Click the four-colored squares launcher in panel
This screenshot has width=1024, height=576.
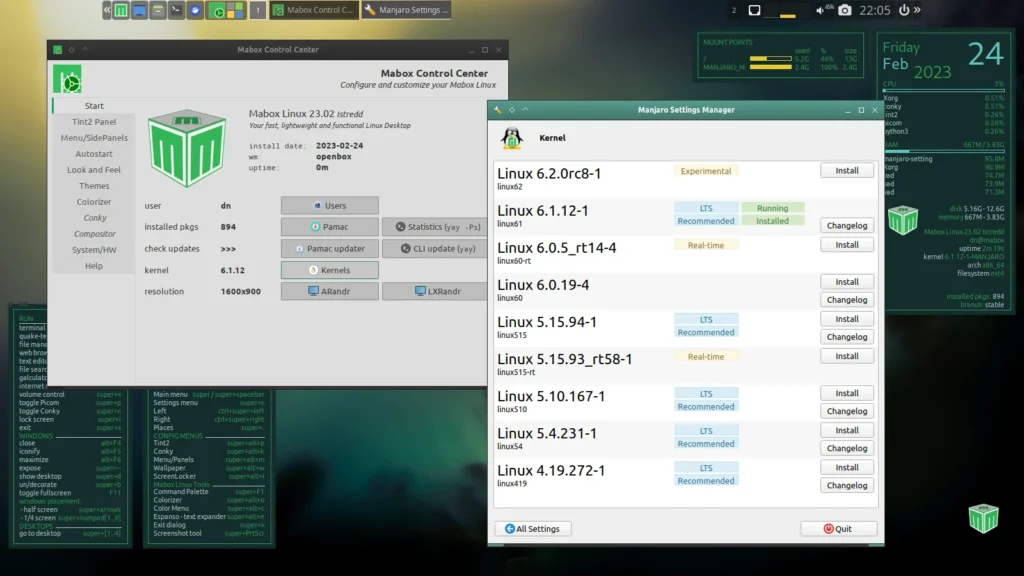[235, 10]
